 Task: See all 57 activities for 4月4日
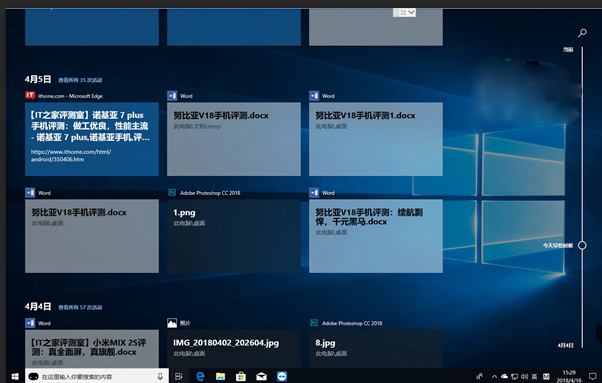[x=80, y=307]
